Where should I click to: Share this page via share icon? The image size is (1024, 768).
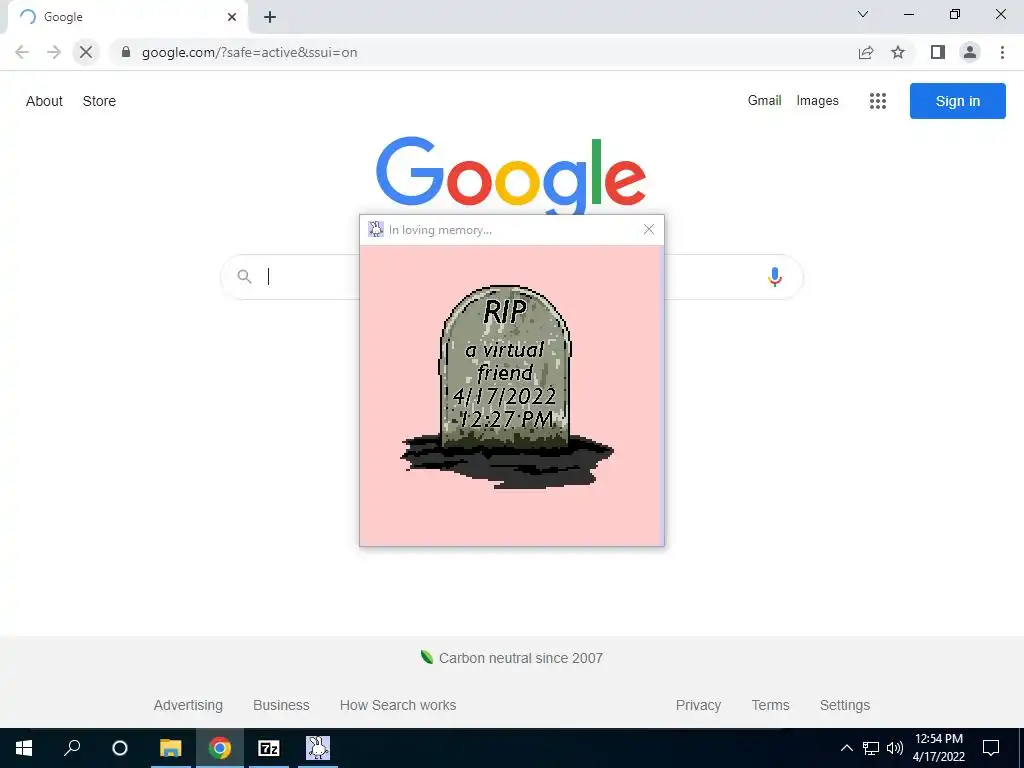[866, 52]
